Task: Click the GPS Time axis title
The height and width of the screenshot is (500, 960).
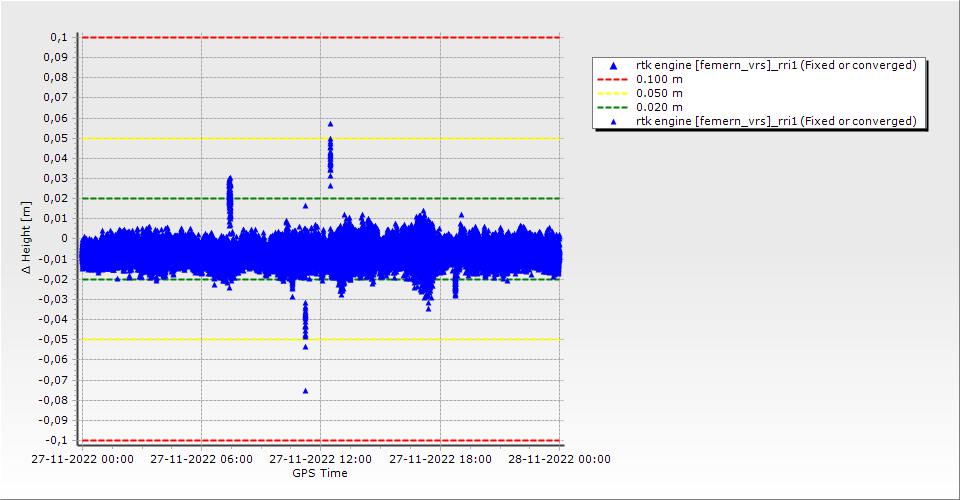Action: pos(320,473)
